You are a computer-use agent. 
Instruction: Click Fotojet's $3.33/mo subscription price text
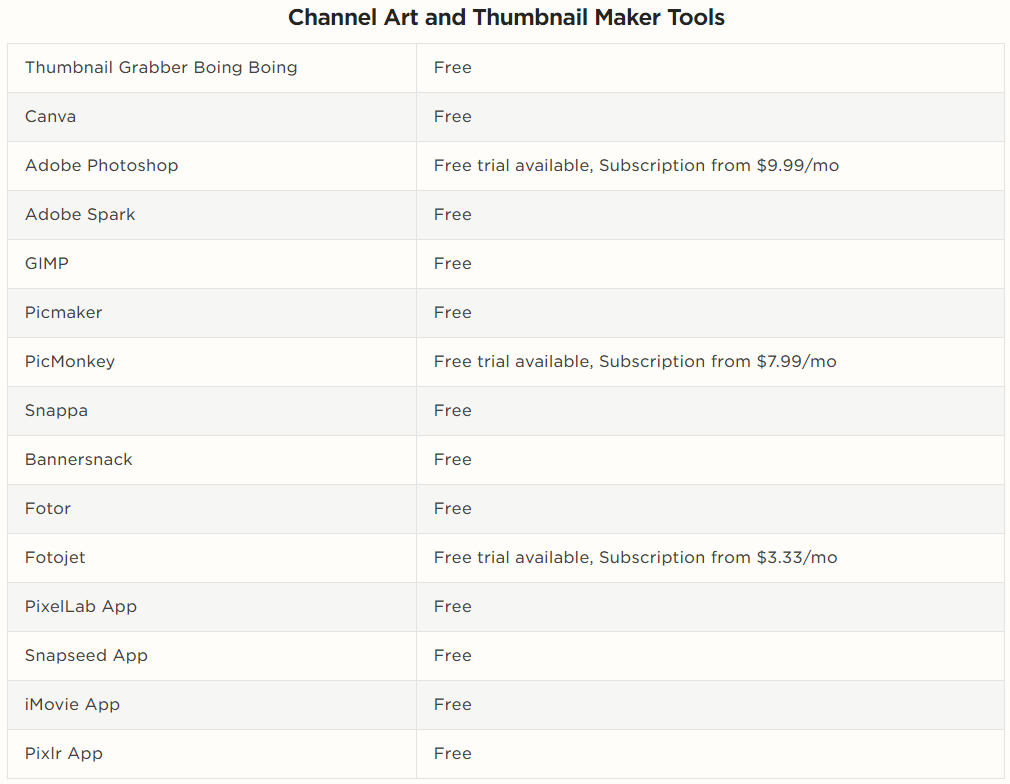coord(797,557)
